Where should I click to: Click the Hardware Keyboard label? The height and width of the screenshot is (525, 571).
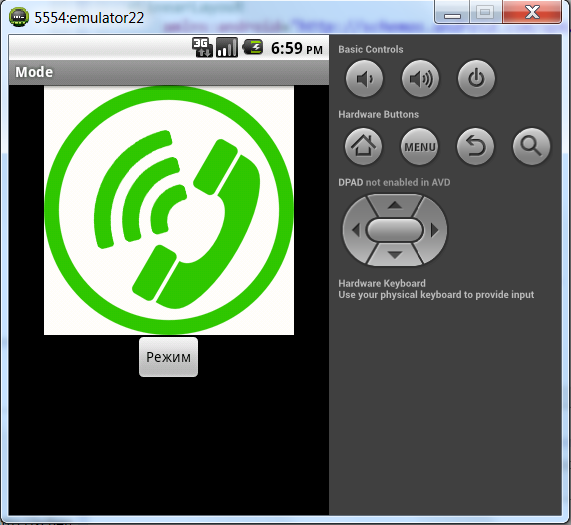click(382, 283)
